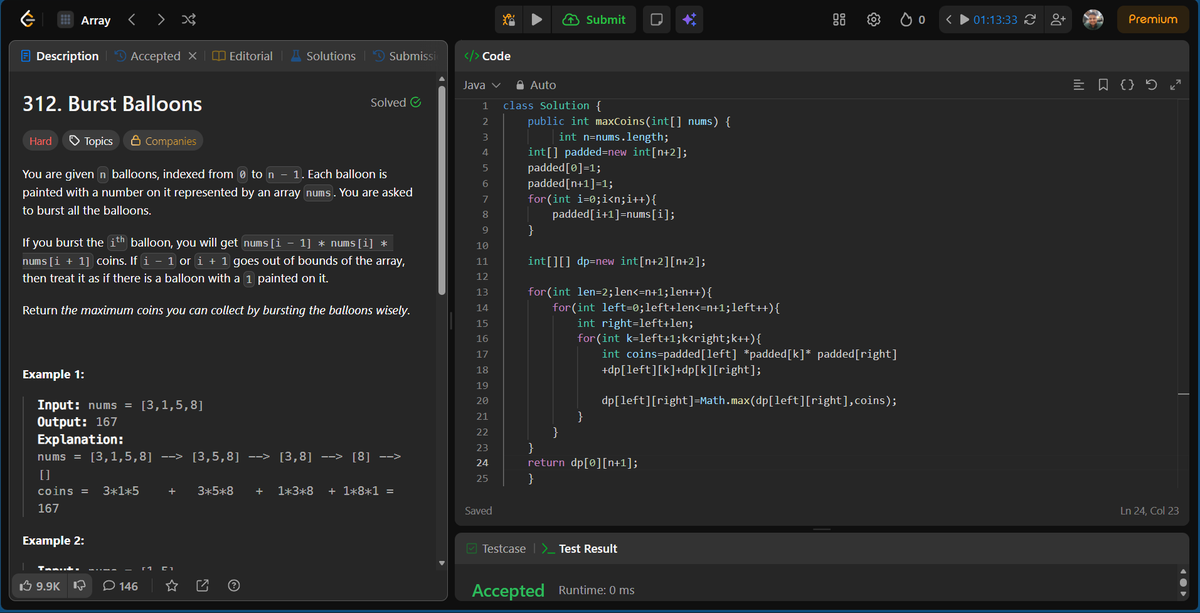Close the Accepted tab
The height and width of the screenshot is (613, 1200).
click(192, 56)
